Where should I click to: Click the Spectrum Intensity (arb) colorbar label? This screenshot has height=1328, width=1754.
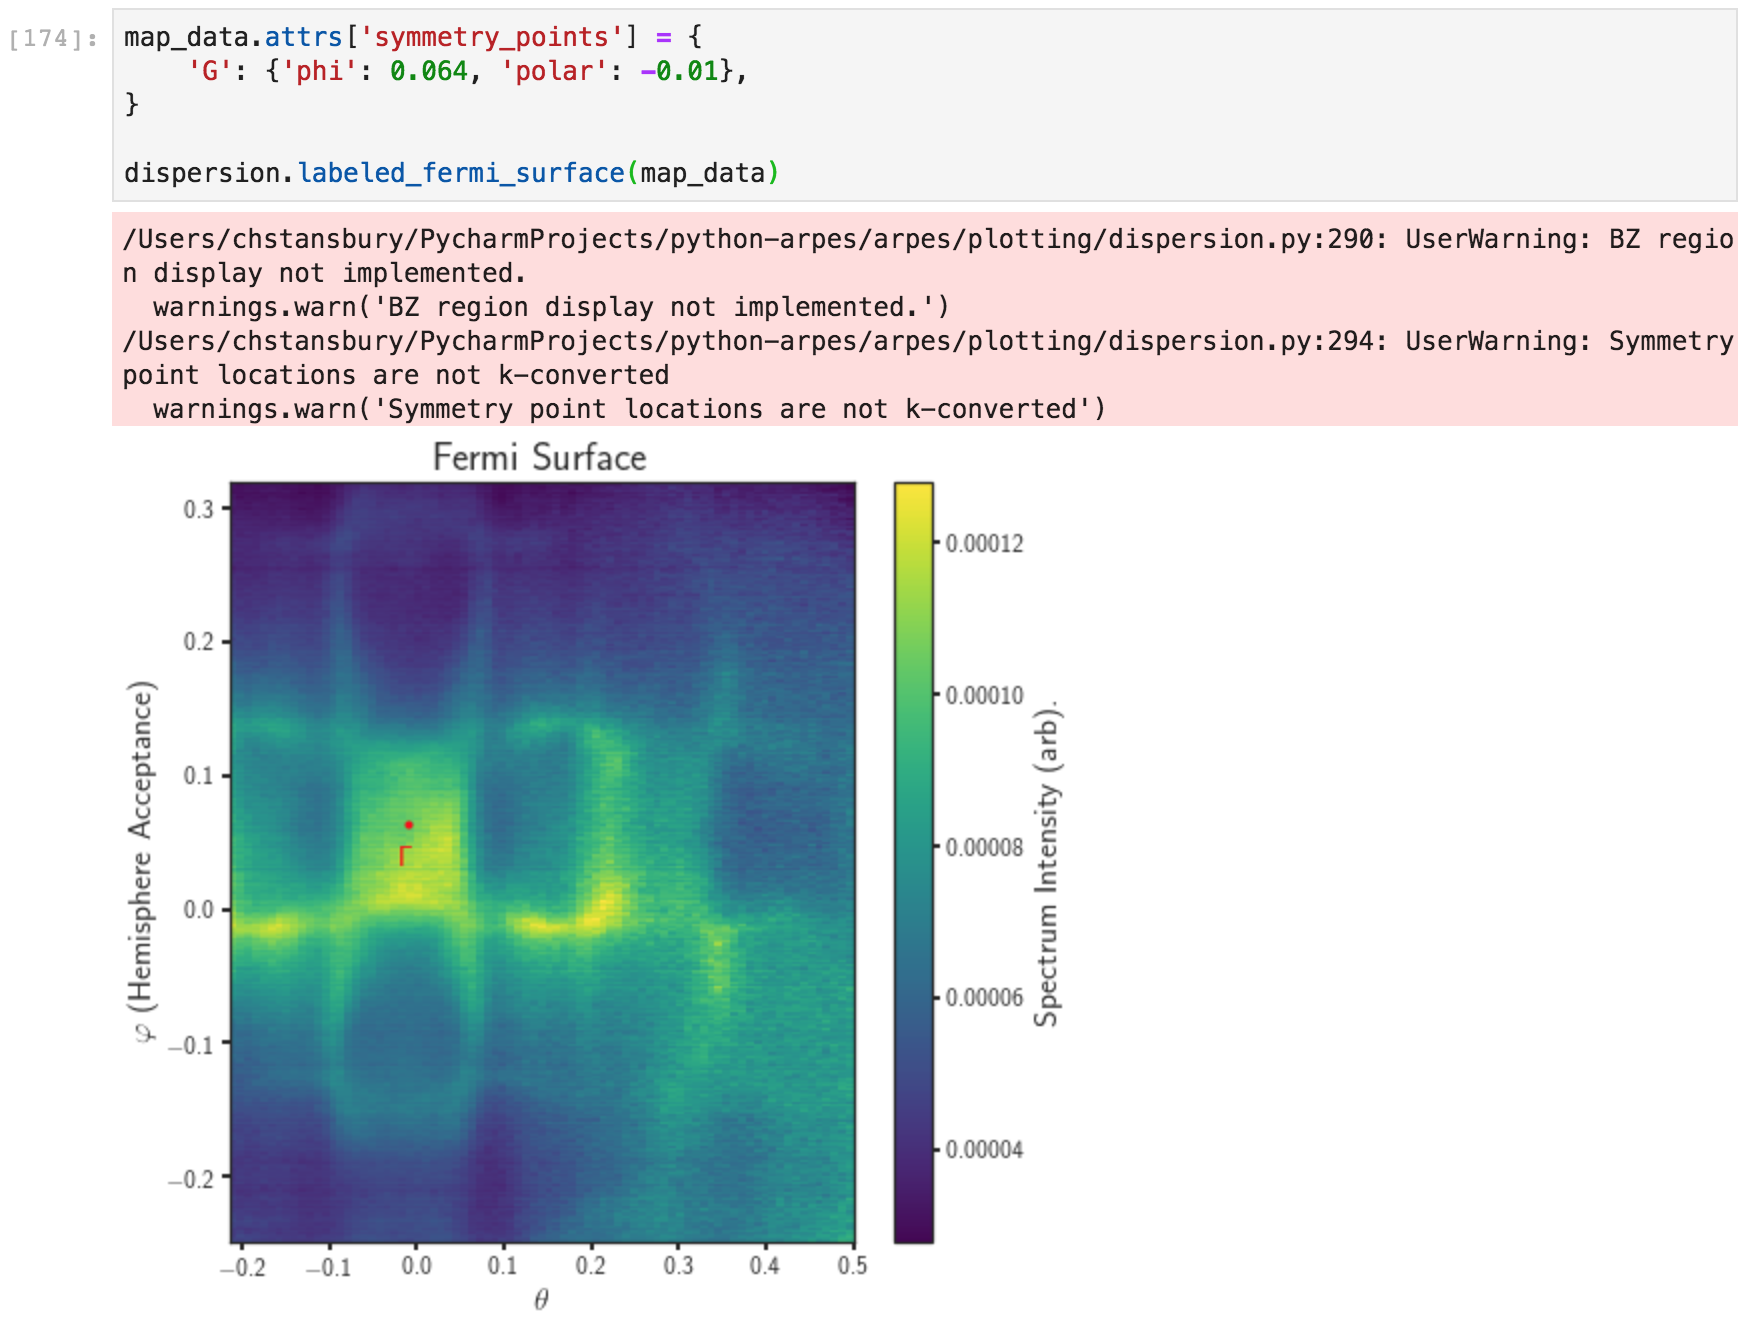tap(1047, 864)
